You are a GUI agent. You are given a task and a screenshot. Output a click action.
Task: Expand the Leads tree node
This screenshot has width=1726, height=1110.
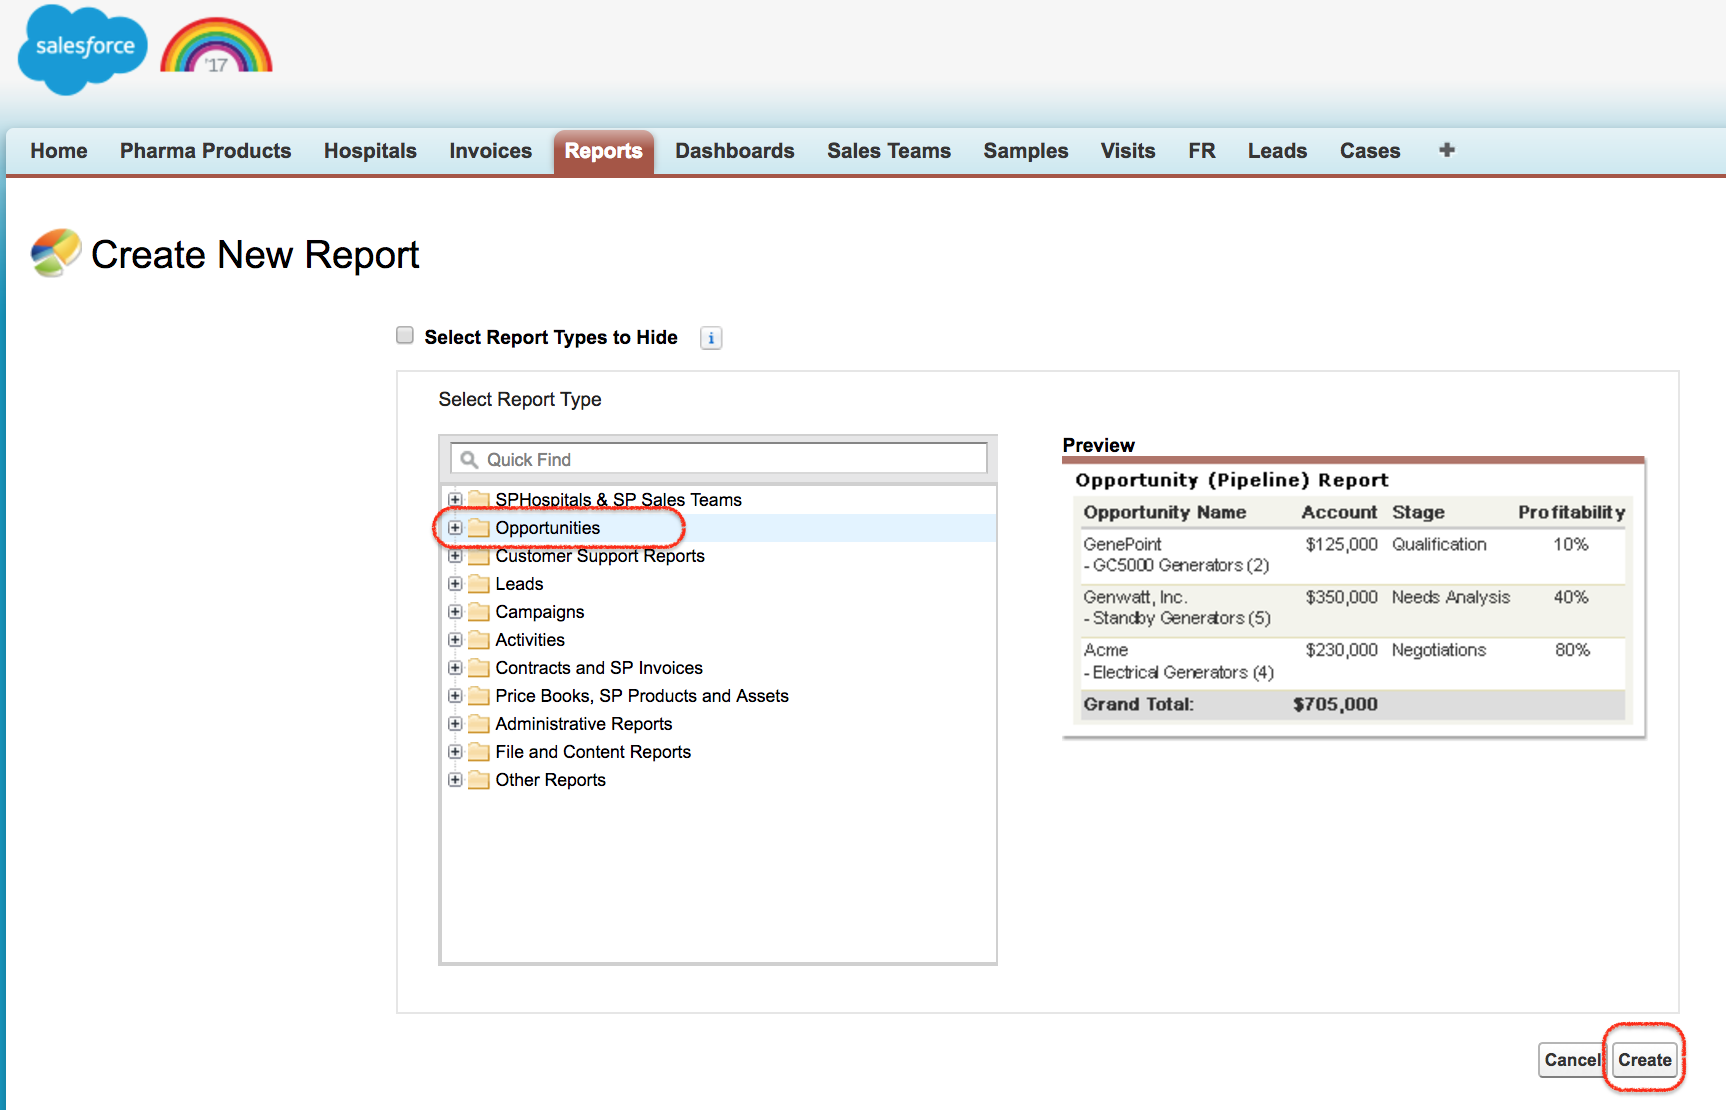click(455, 583)
